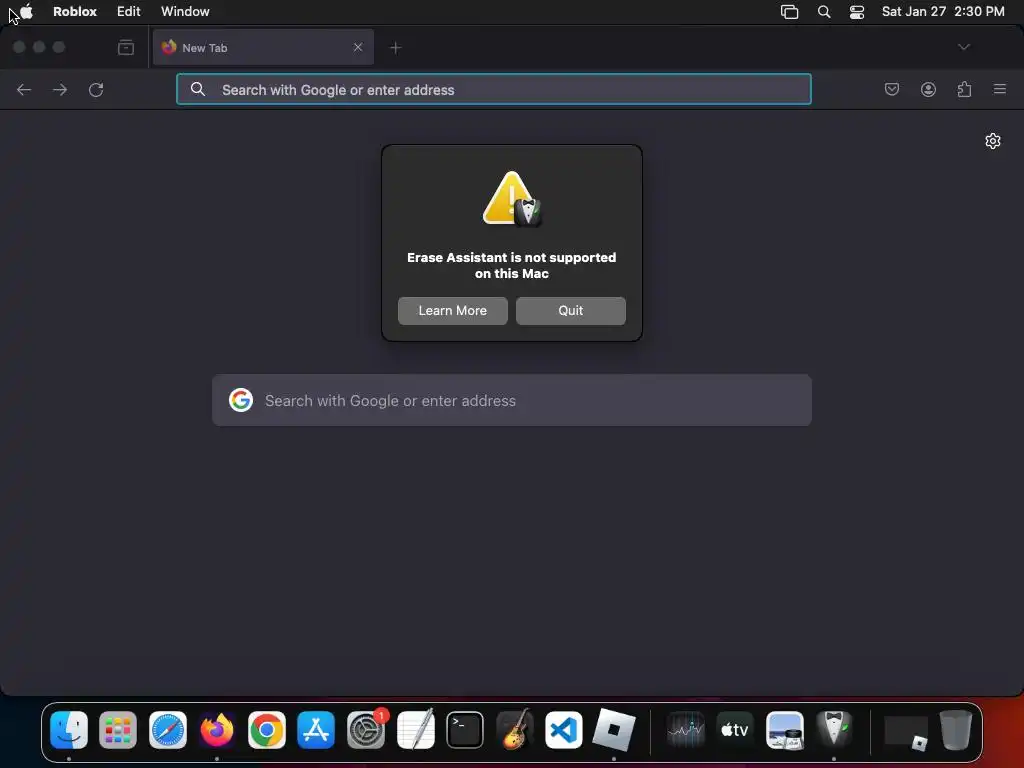This screenshot has height=768, width=1024.
Task: Open GarageBand from the Dock
Action: tap(515, 730)
